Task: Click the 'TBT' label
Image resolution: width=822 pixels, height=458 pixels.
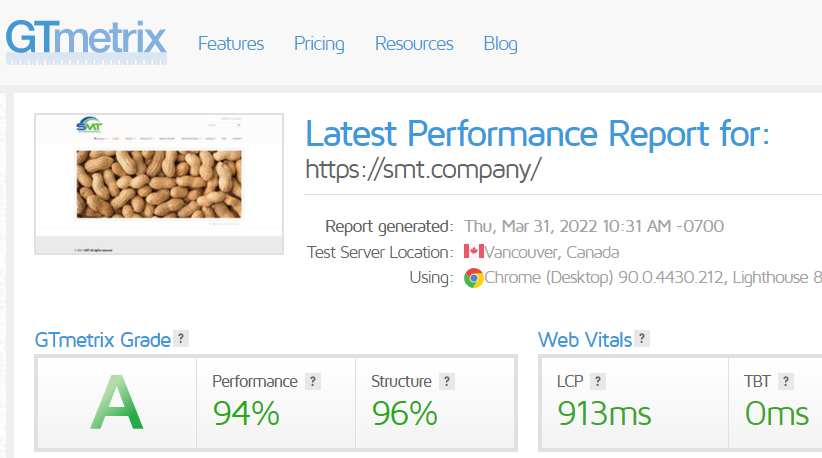Action: coord(757,381)
